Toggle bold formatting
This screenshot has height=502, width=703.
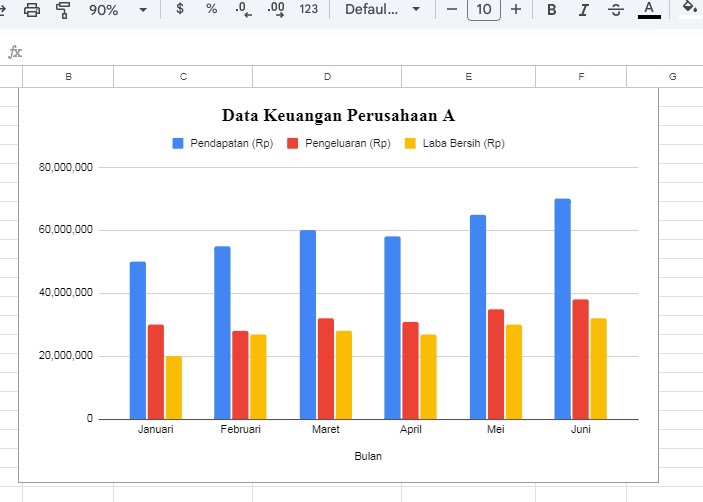pyautogui.click(x=552, y=9)
